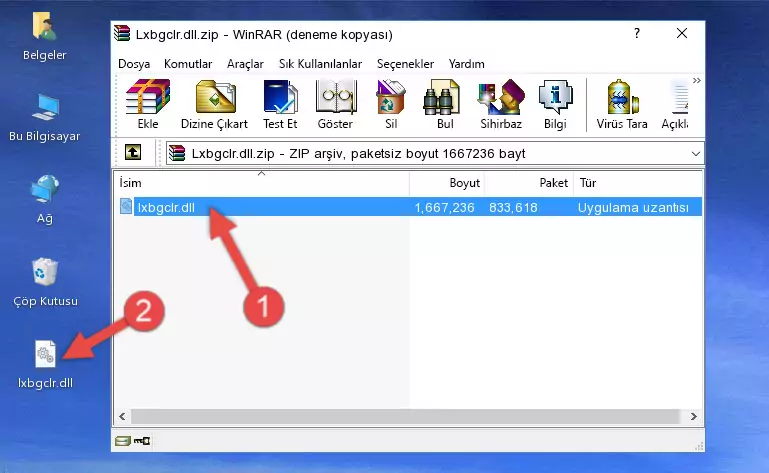Viewport: 769px width, 473px height.
Task: Go up one folder level
Action: (133, 153)
